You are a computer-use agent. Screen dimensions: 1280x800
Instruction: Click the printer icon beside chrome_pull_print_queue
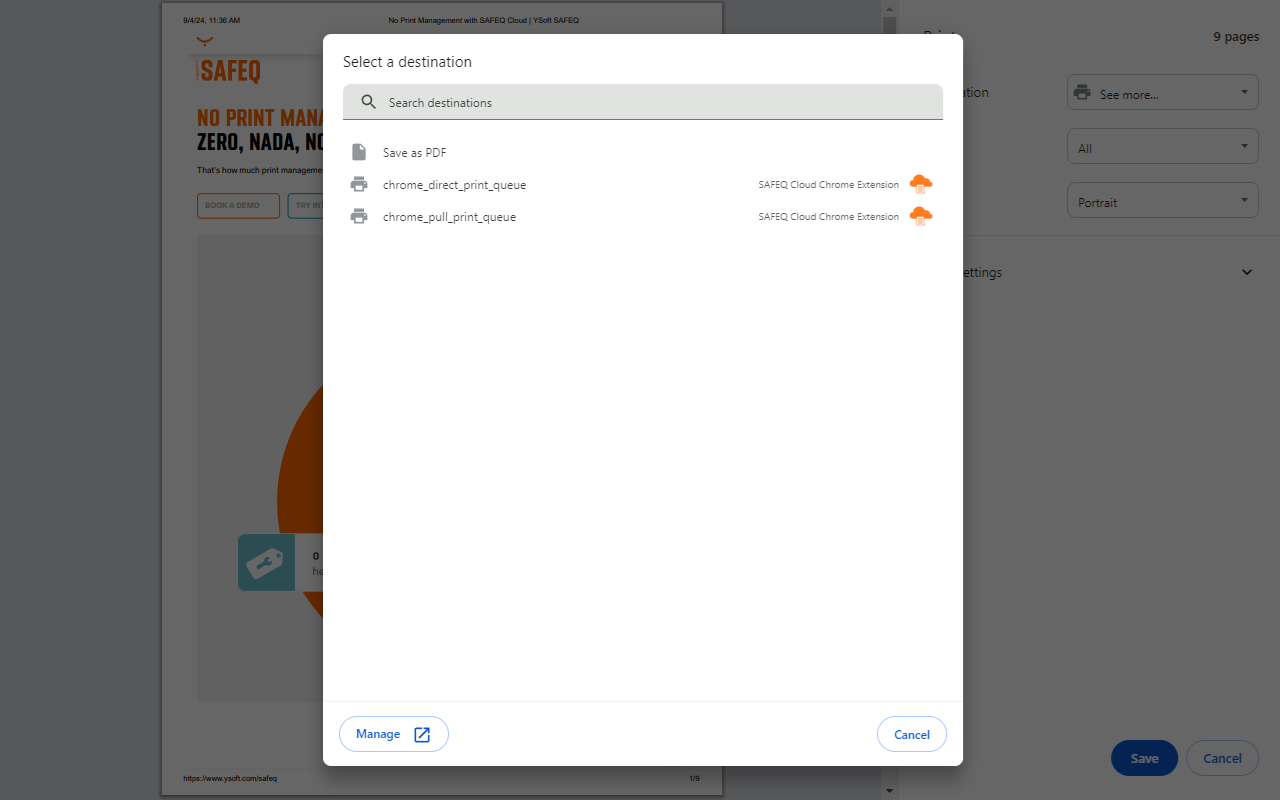tap(359, 216)
